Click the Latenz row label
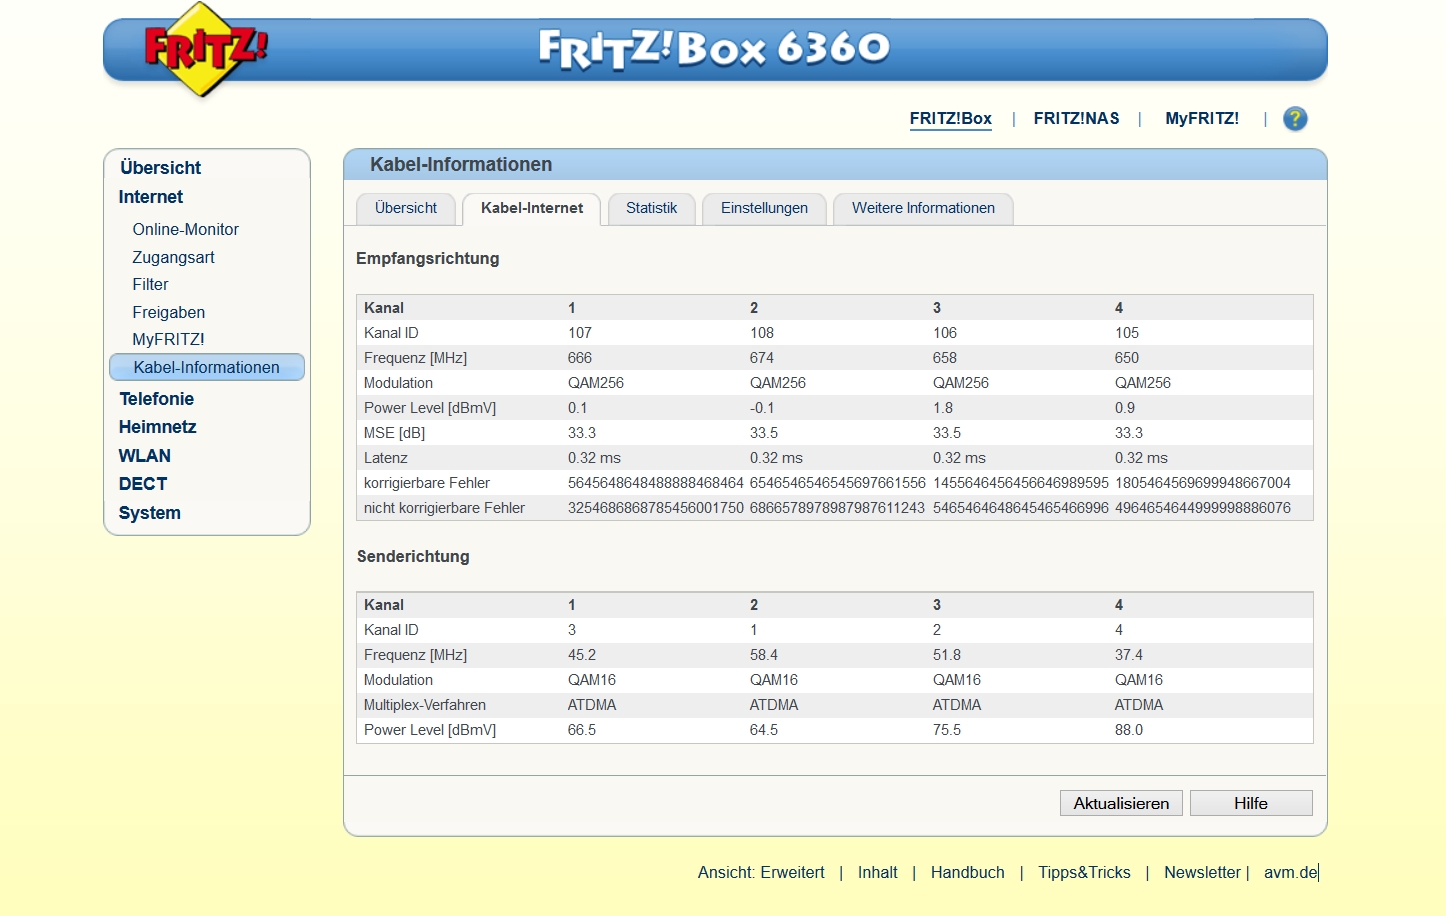Screen dimensions: 1446x916 pos(385,458)
